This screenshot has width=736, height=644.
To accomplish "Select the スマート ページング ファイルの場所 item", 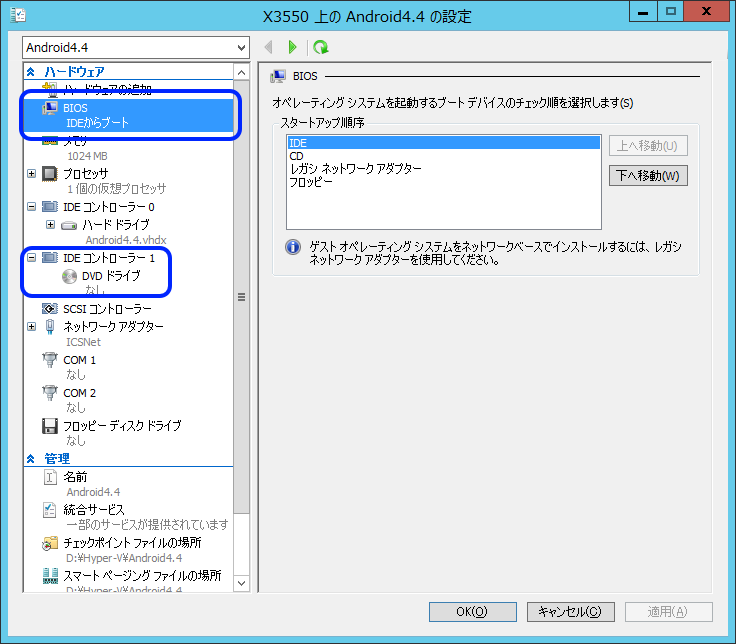I will (x=142, y=575).
